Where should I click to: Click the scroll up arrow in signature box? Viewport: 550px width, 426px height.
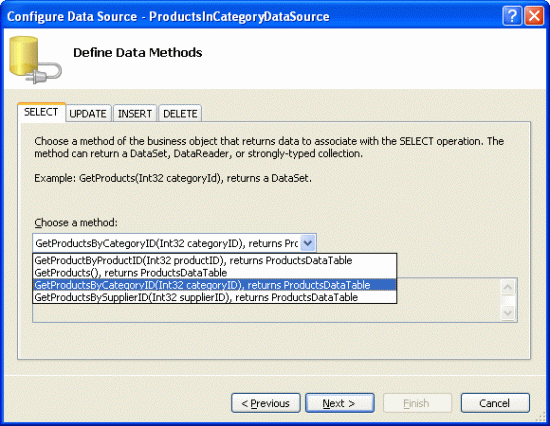point(508,287)
